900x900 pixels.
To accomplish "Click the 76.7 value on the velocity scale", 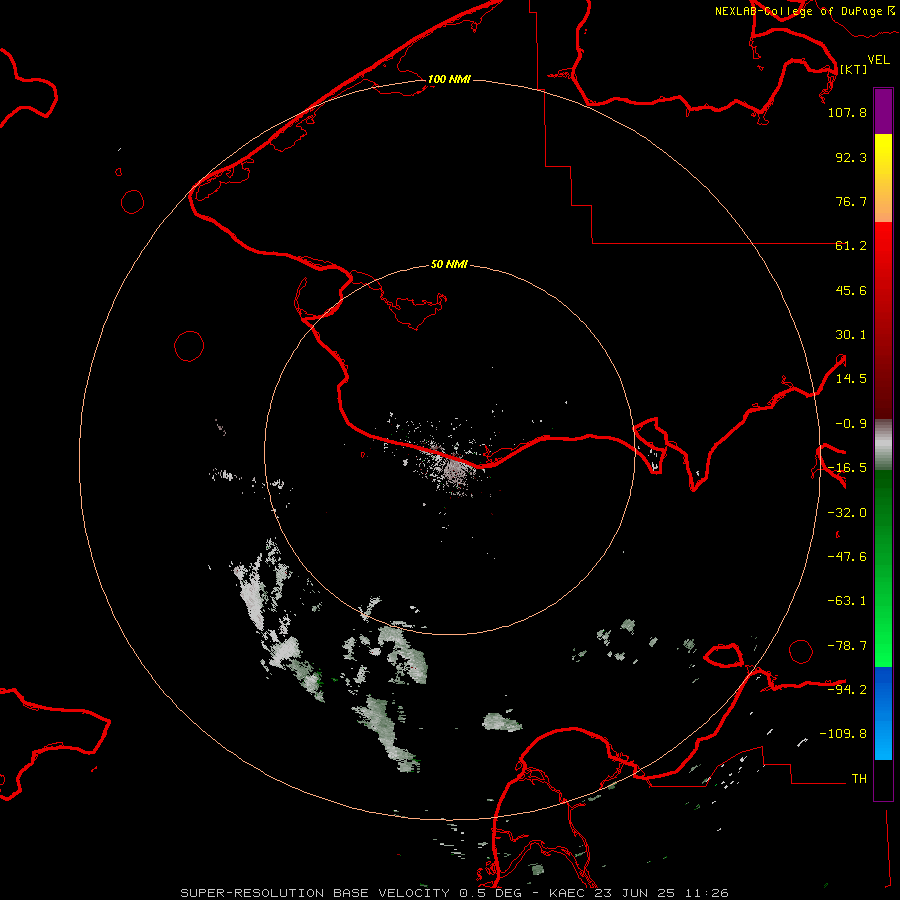I will (x=851, y=201).
